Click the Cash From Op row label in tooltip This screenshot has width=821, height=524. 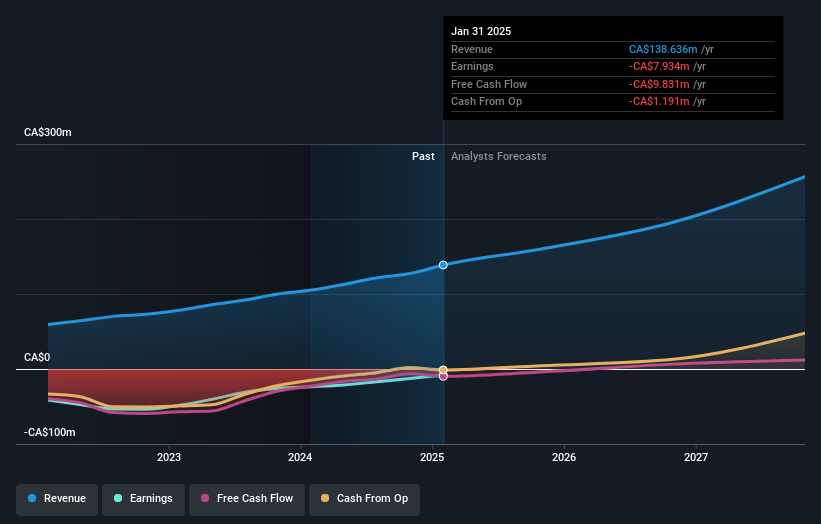coord(486,102)
